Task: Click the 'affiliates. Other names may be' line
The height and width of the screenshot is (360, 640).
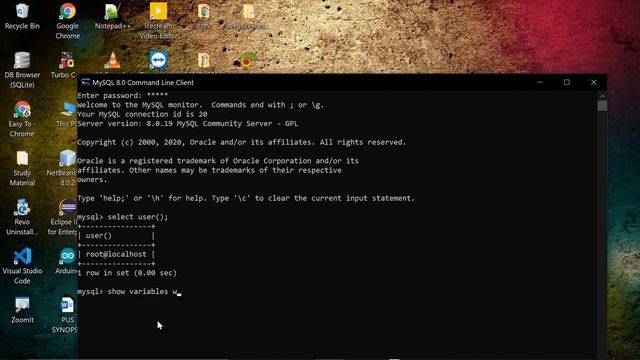Action: click(x=209, y=170)
